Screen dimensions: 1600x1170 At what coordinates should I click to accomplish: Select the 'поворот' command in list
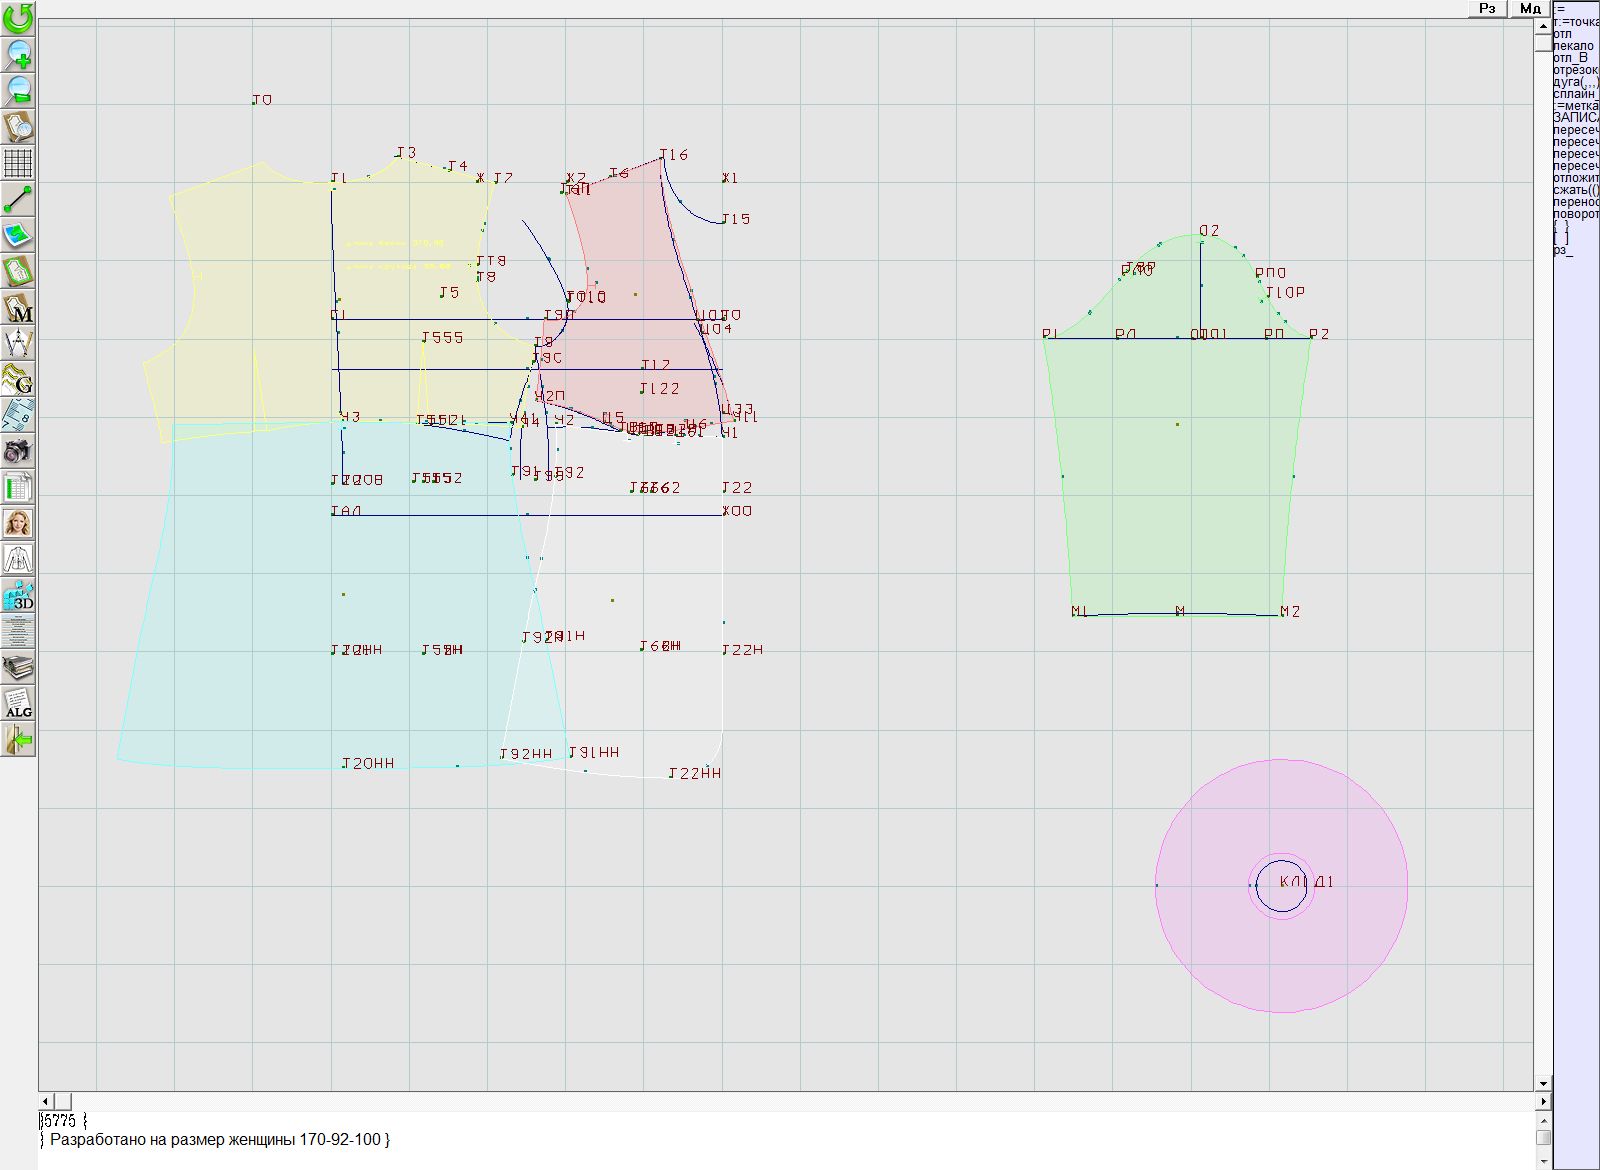(x=1576, y=214)
